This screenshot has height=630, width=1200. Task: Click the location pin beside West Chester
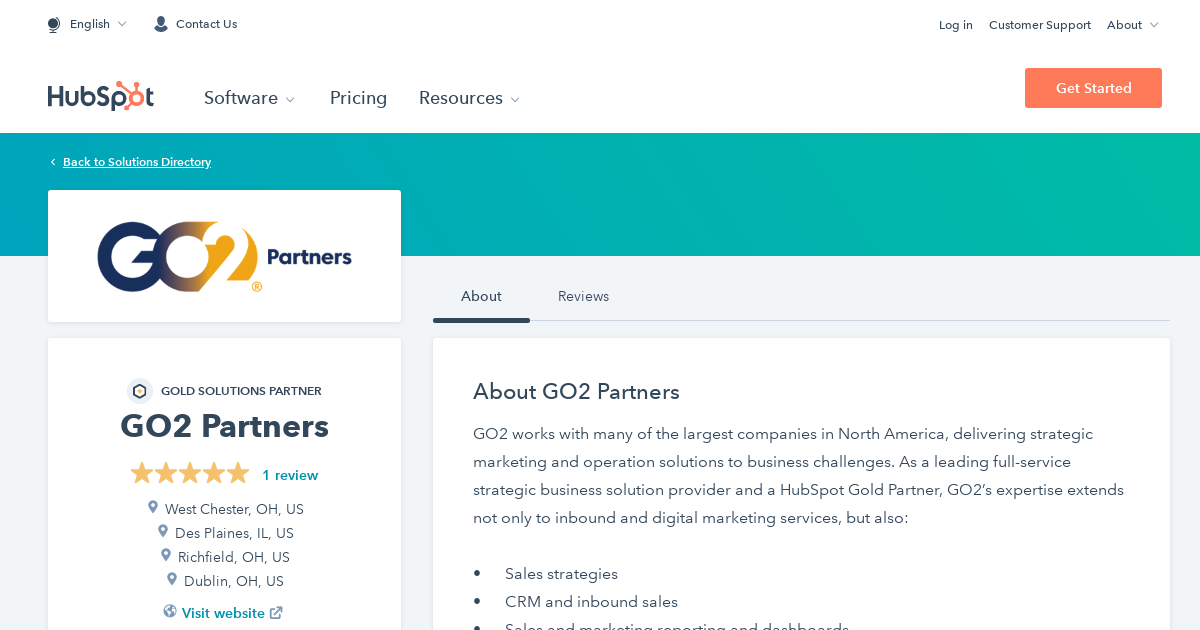point(152,506)
